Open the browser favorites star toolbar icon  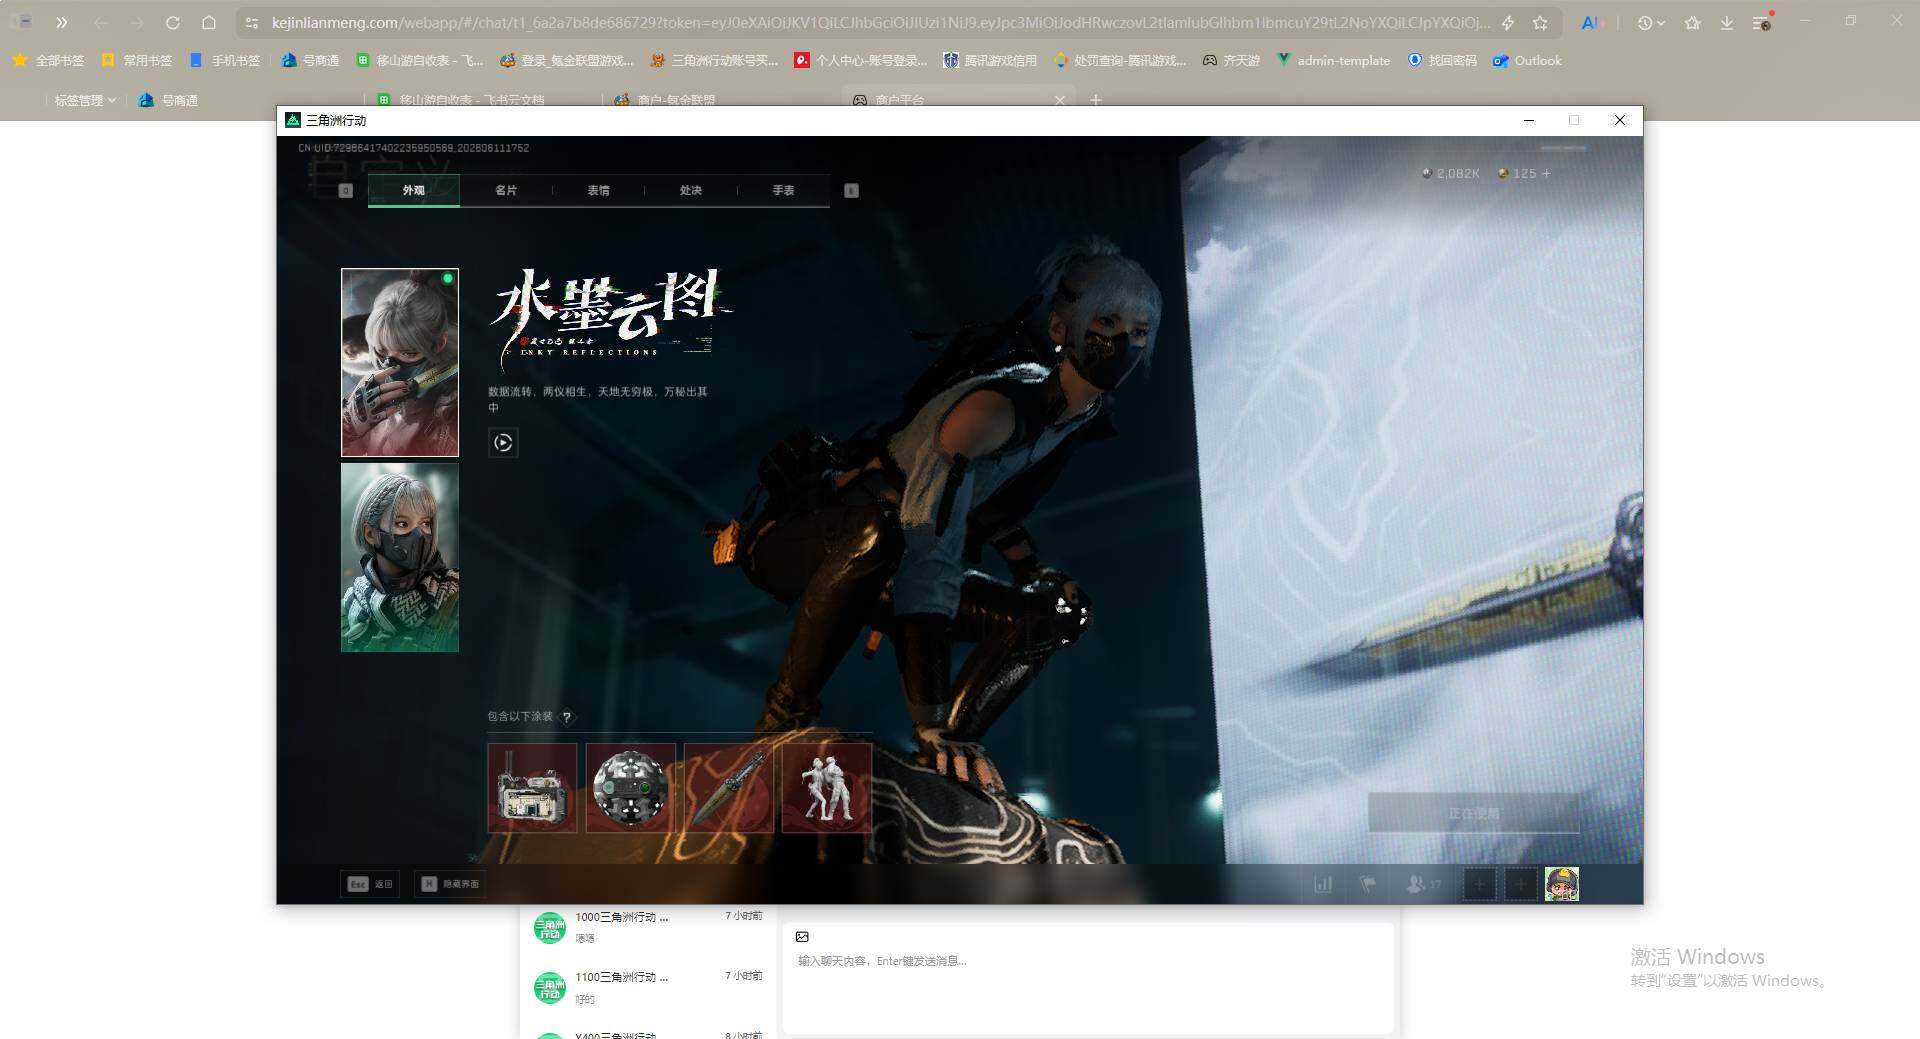pos(1692,22)
